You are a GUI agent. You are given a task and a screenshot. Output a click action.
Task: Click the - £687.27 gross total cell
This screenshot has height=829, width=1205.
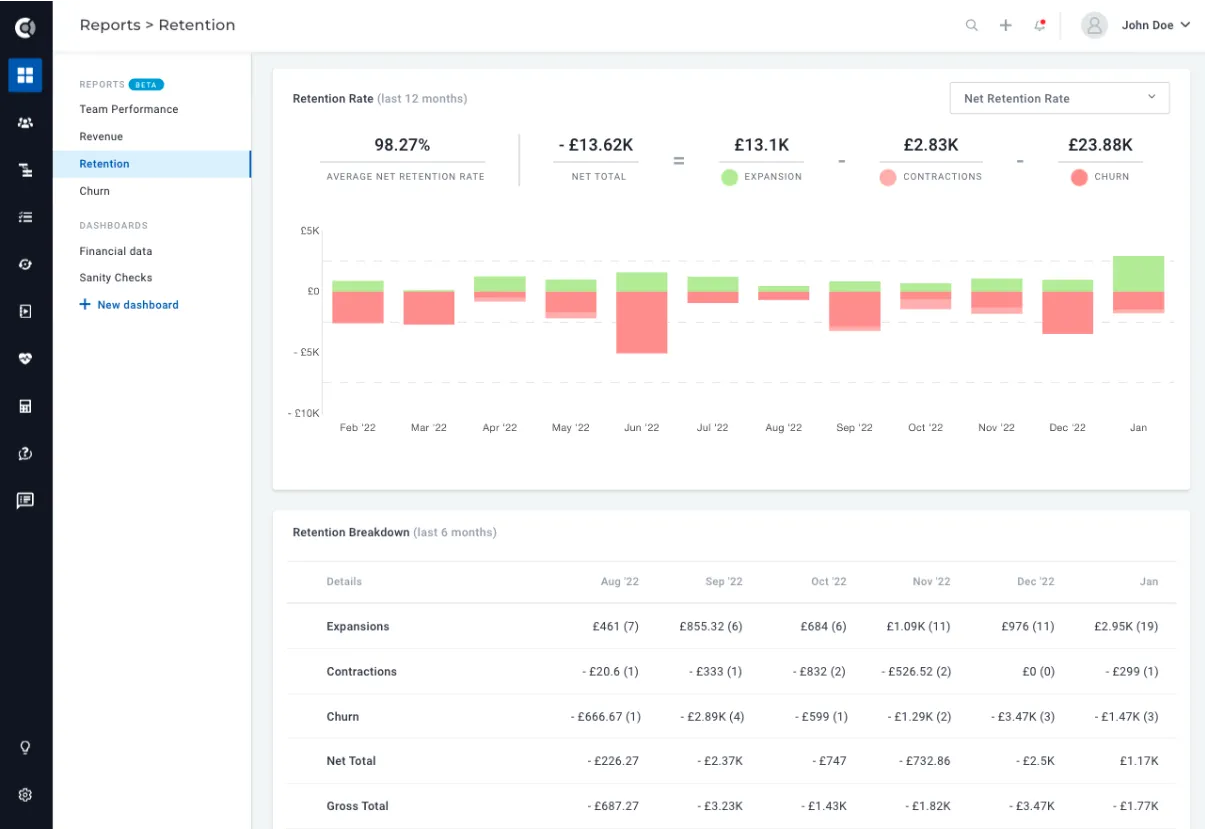(612, 806)
